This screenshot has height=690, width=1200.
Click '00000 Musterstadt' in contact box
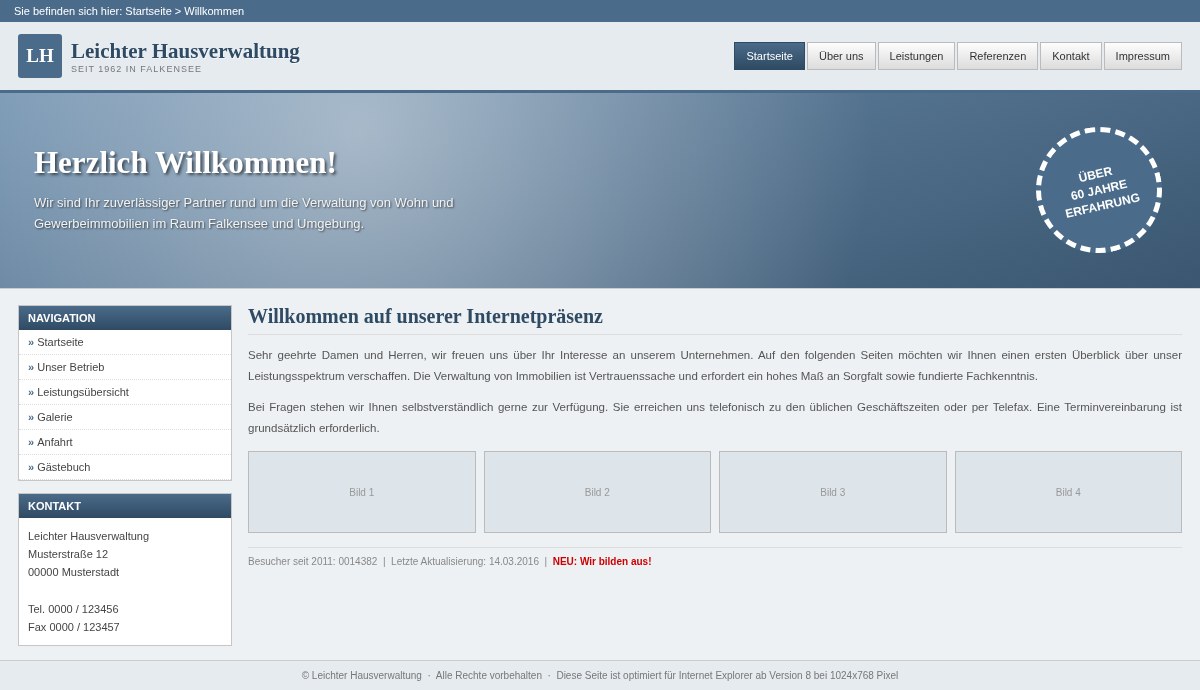tap(73, 572)
